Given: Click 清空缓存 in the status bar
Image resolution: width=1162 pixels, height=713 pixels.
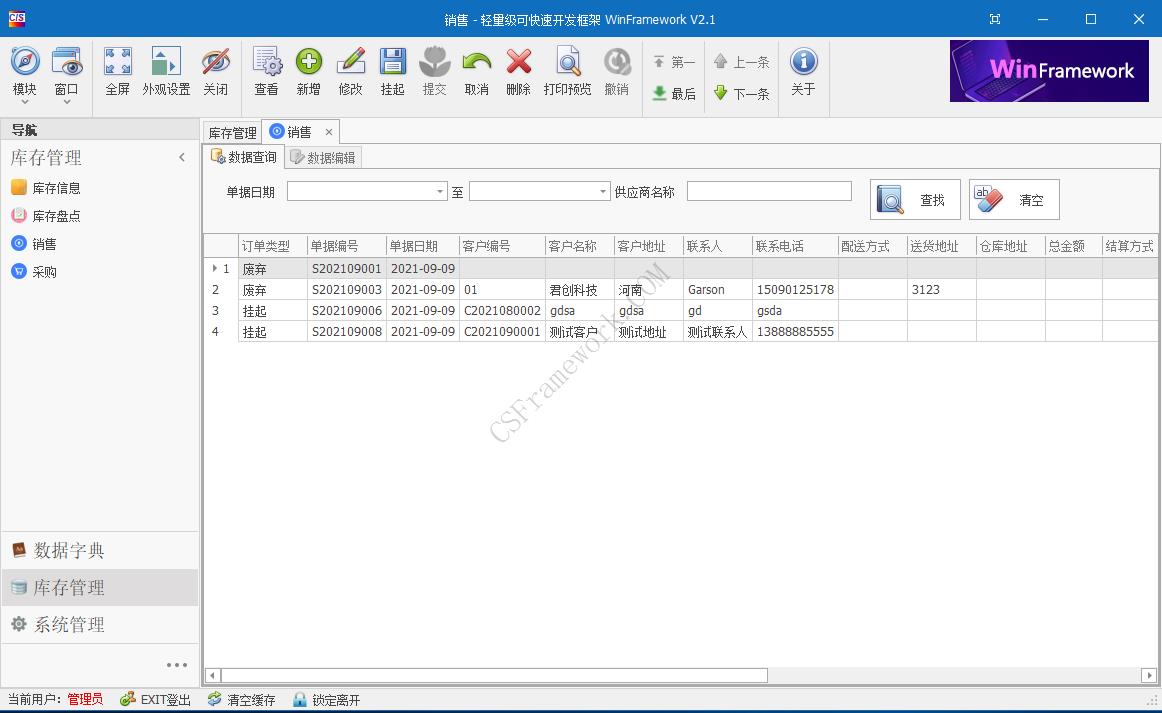Looking at the screenshot, I should click(240, 699).
